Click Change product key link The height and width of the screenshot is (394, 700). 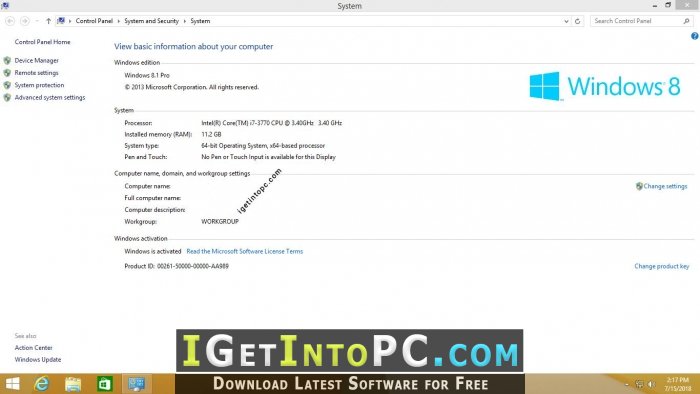click(x=662, y=266)
